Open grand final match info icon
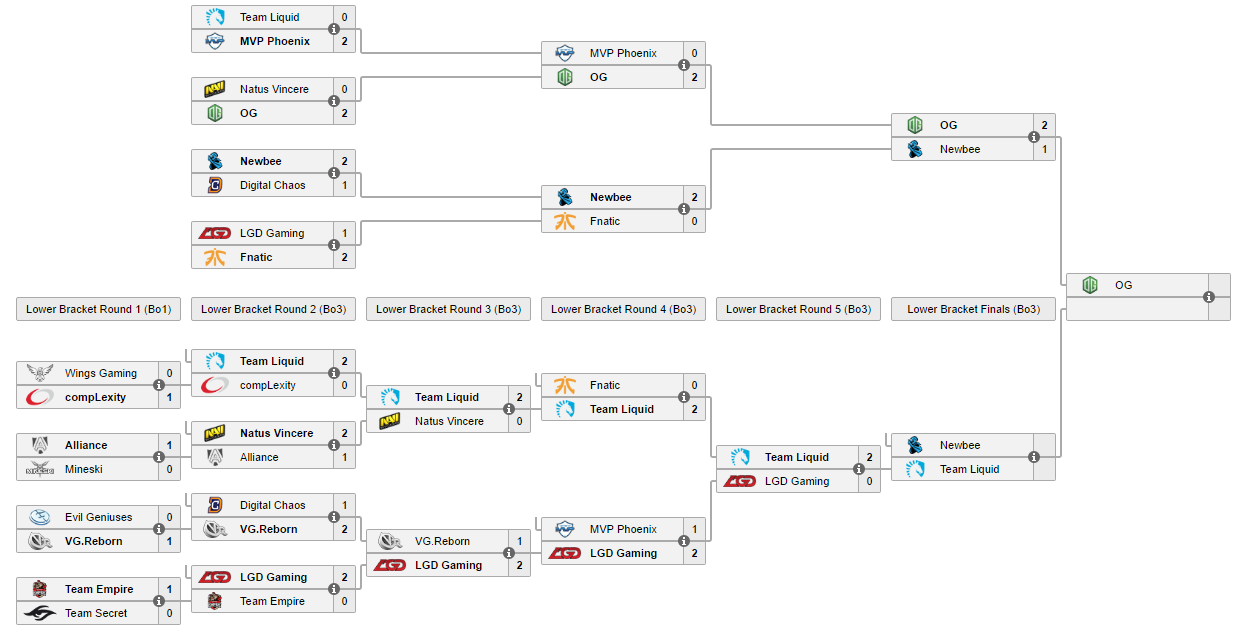1233x633 pixels. pos(1209,297)
